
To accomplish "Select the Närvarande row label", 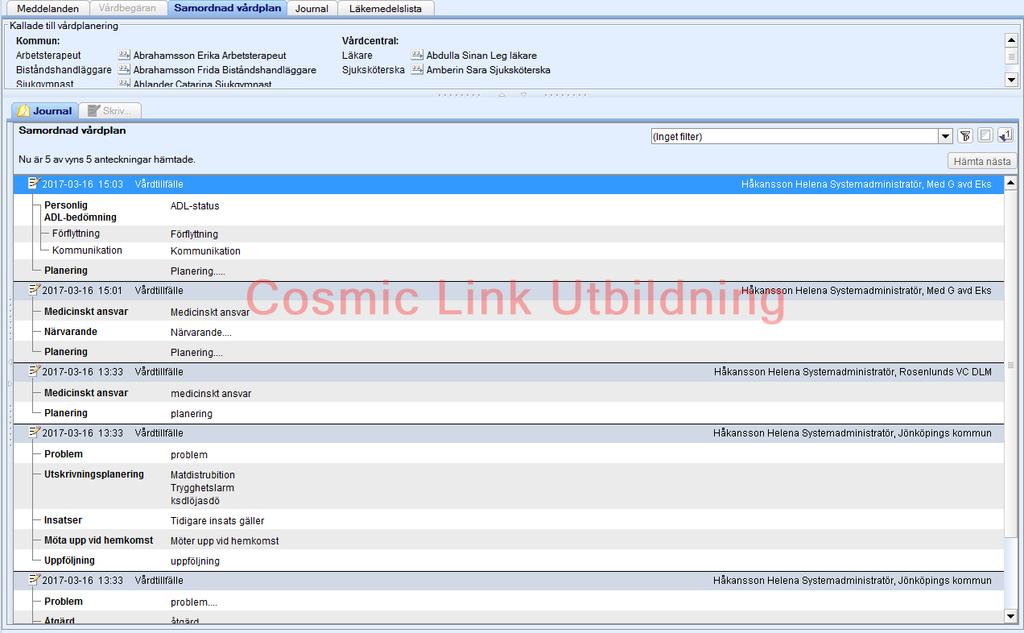I will coord(71,331).
